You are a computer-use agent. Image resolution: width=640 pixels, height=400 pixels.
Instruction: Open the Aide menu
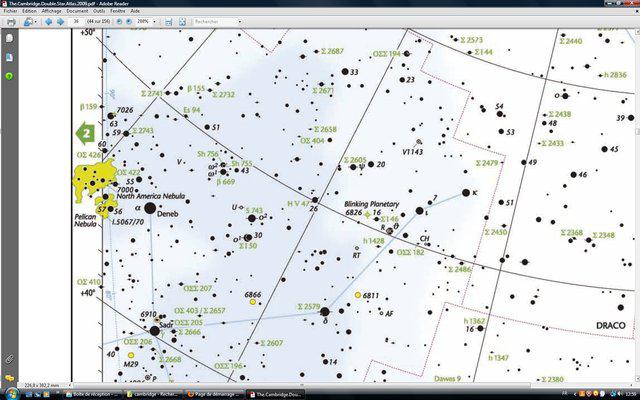(x=135, y=11)
